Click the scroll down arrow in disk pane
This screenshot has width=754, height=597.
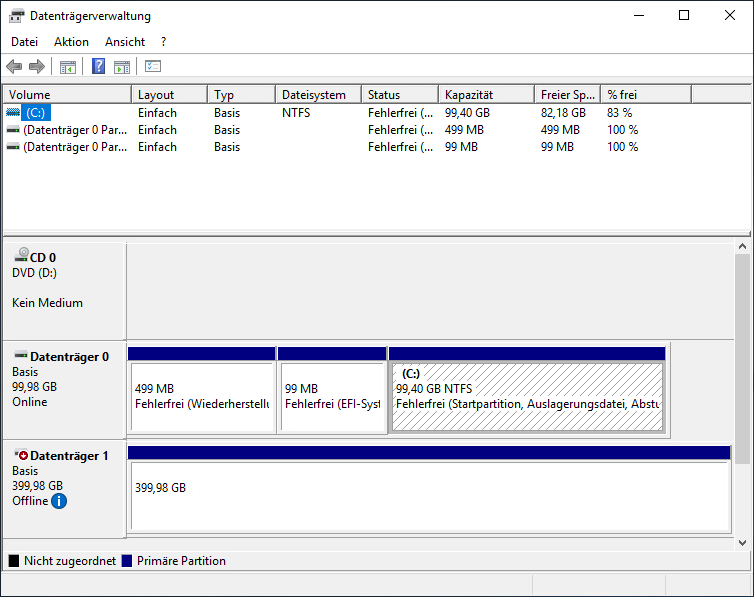(x=742, y=543)
